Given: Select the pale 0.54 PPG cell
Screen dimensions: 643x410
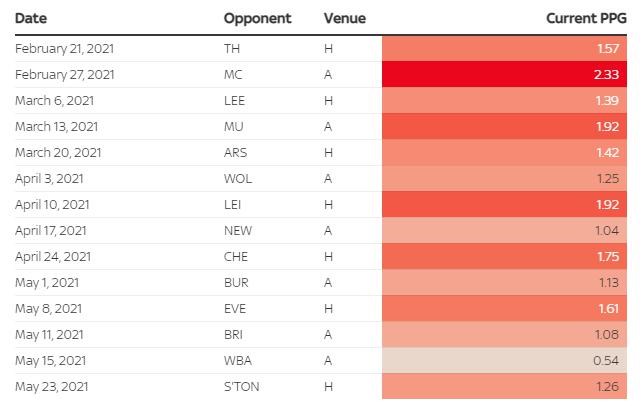Looking at the screenshot, I should click(x=504, y=360).
